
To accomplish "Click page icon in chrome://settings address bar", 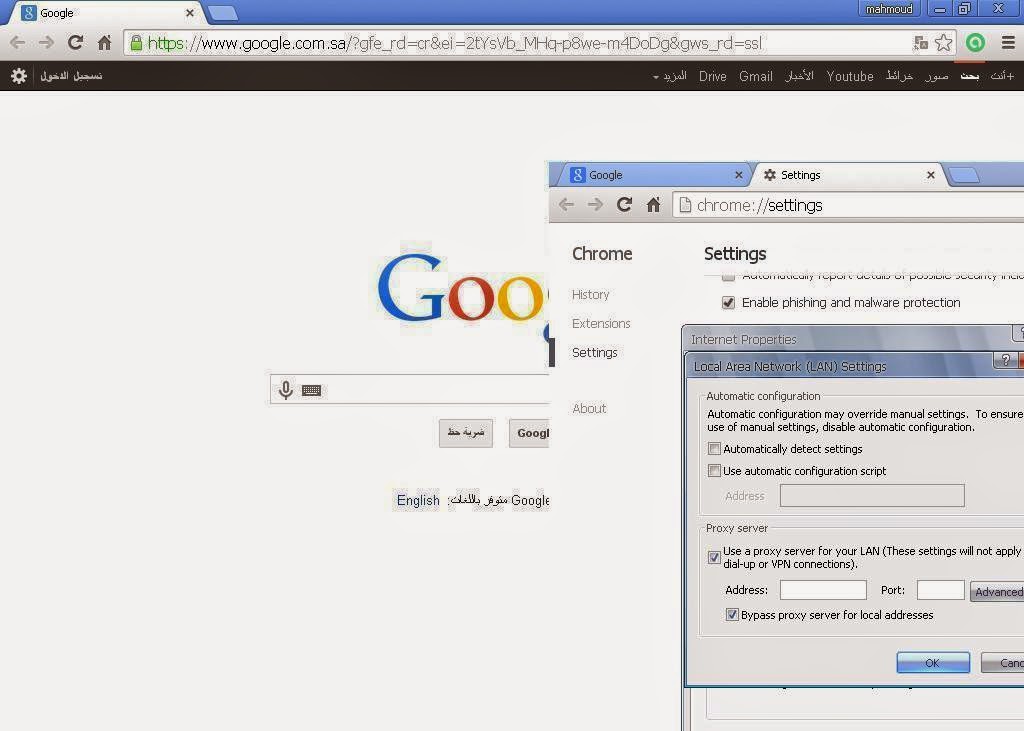I will coord(685,205).
